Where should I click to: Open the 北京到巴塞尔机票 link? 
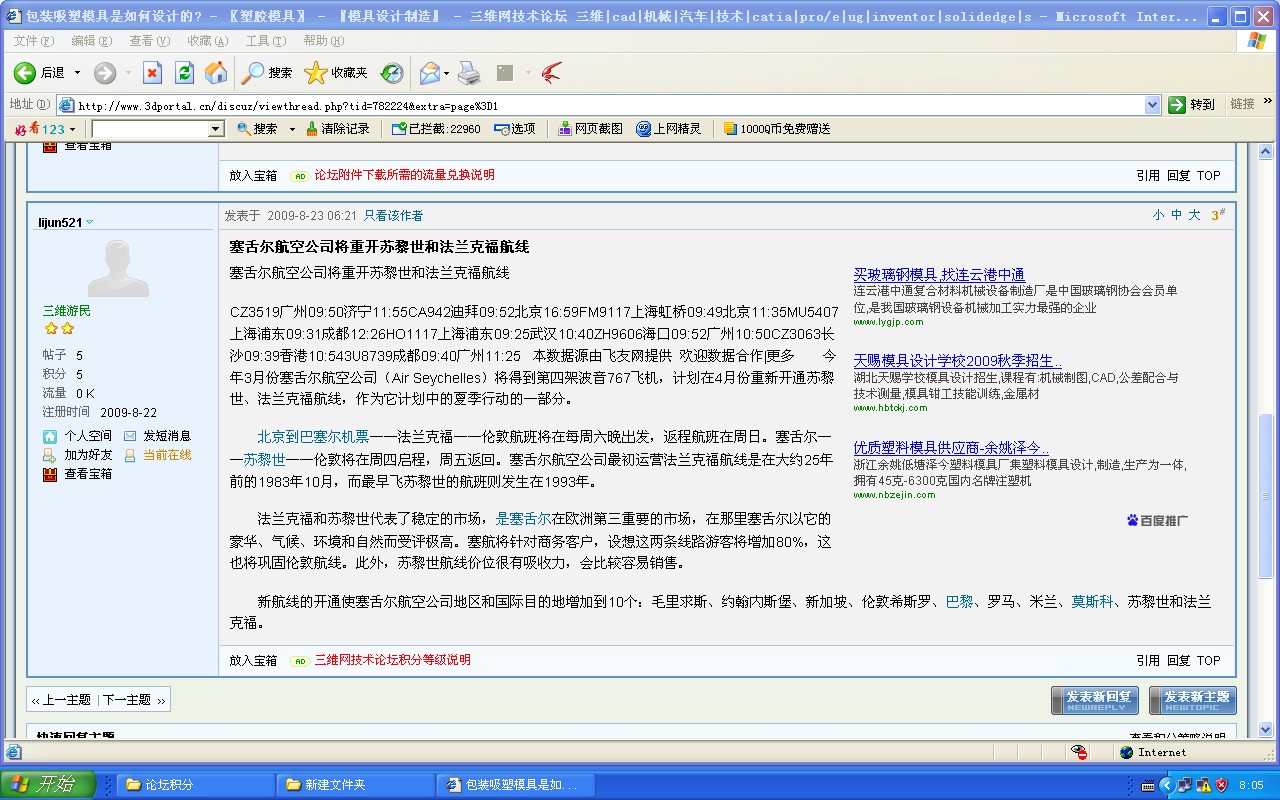click(314, 437)
